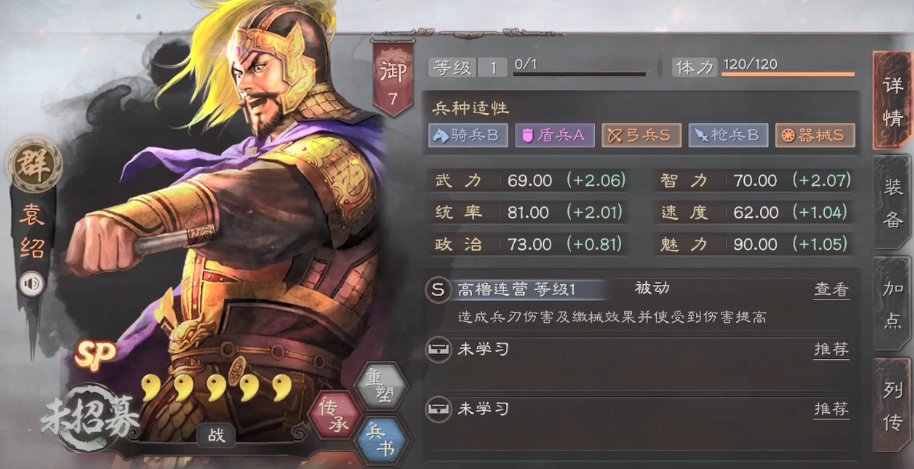Select the second unlearned skill slot icon
This screenshot has width=914, height=469.
(438, 409)
